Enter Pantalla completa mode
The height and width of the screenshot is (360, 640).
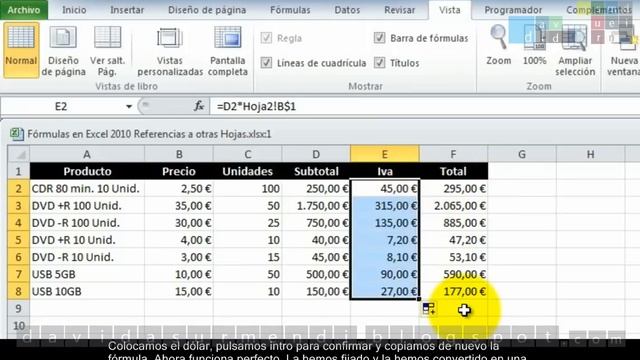tap(227, 51)
